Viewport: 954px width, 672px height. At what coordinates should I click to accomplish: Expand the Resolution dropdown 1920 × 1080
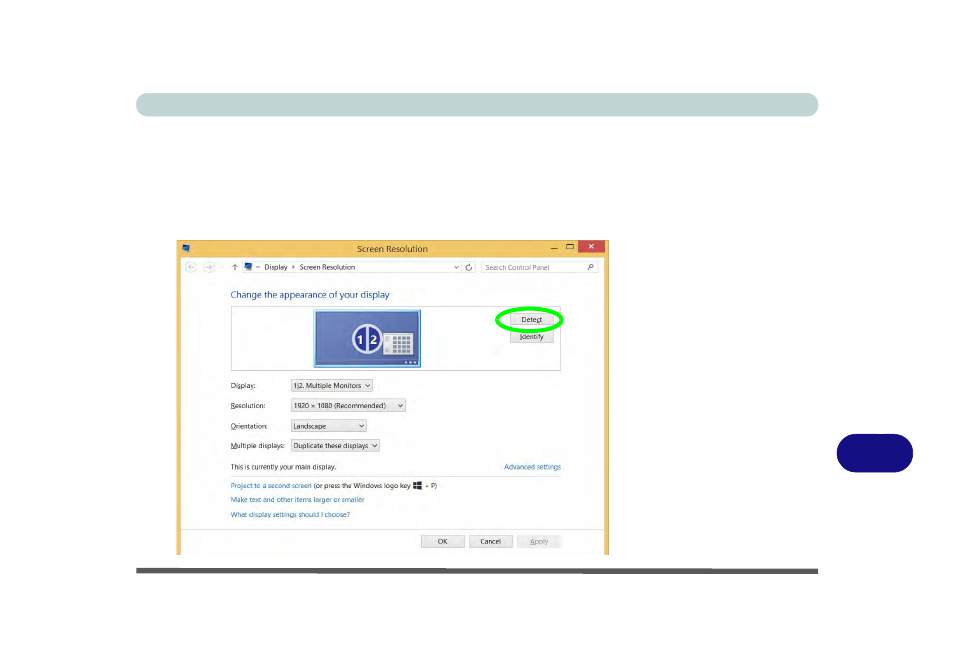348,406
